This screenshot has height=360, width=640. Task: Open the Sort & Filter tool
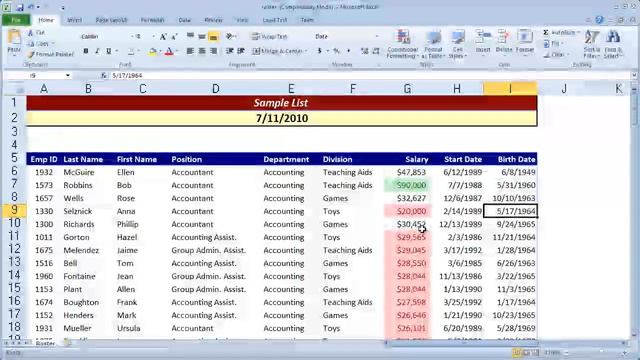point(591,44)
